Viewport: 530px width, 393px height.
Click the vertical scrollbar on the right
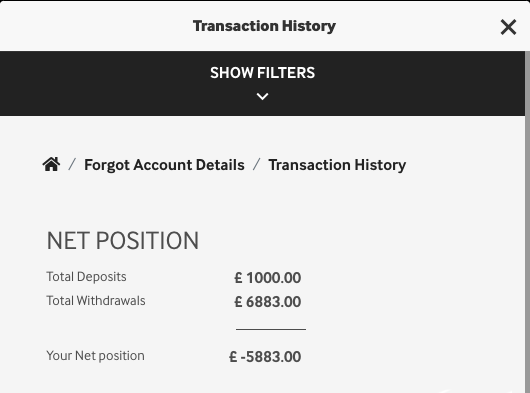[x=527, y=222]
